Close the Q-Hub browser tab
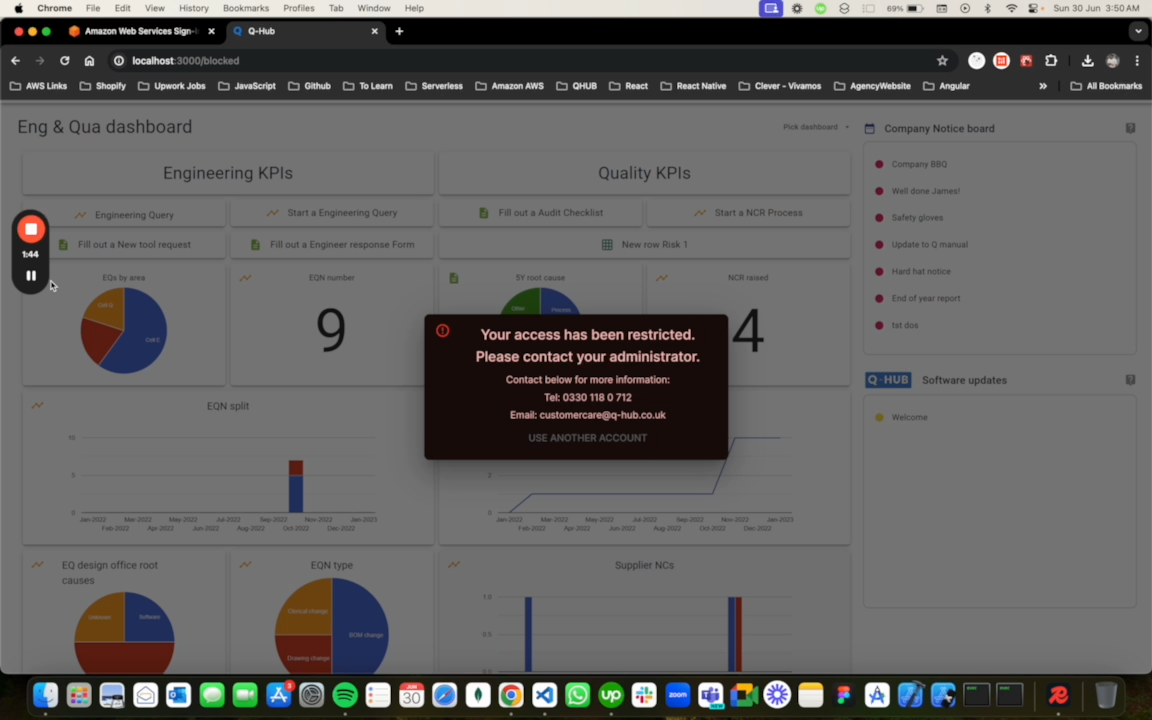This screenshot has width=1152, height=720. pos(375,32)
